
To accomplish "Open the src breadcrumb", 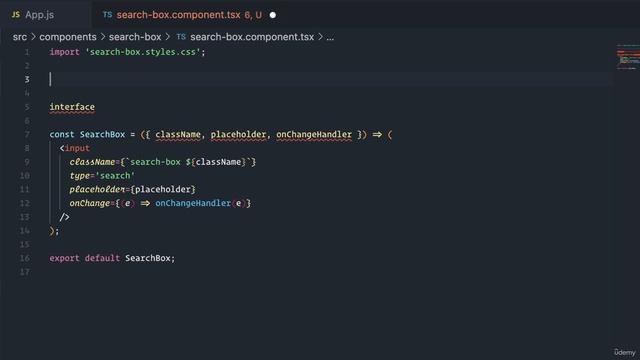I will tap(20, 37).
